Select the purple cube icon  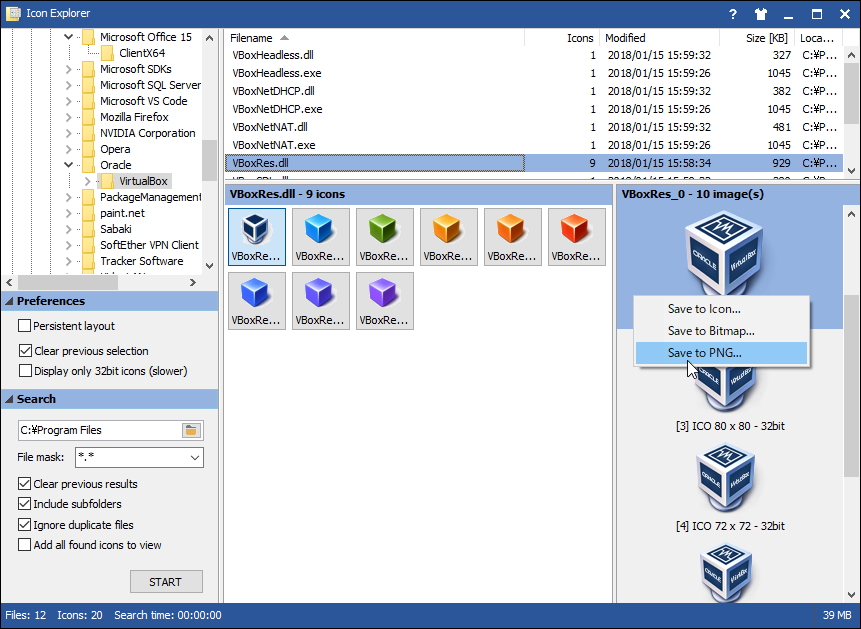tap(384, 301)
